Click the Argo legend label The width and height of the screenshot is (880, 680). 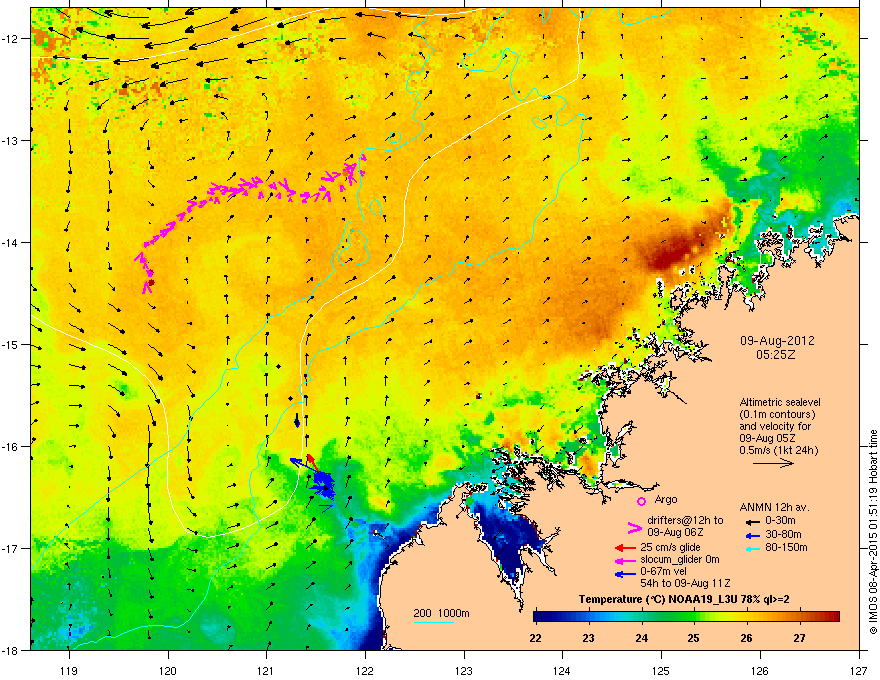pos(666,499)
